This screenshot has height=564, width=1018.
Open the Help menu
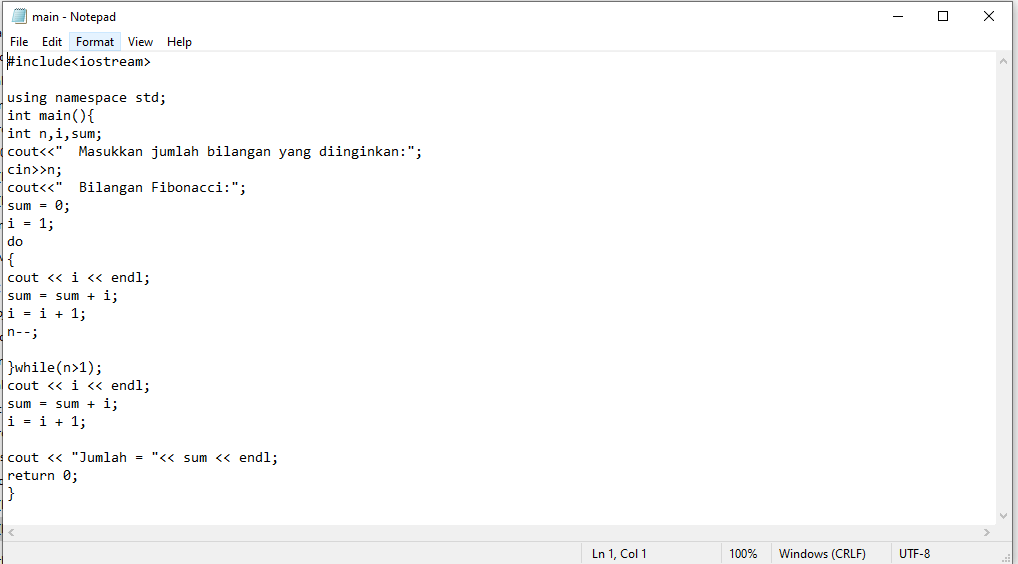pos(180,42)
